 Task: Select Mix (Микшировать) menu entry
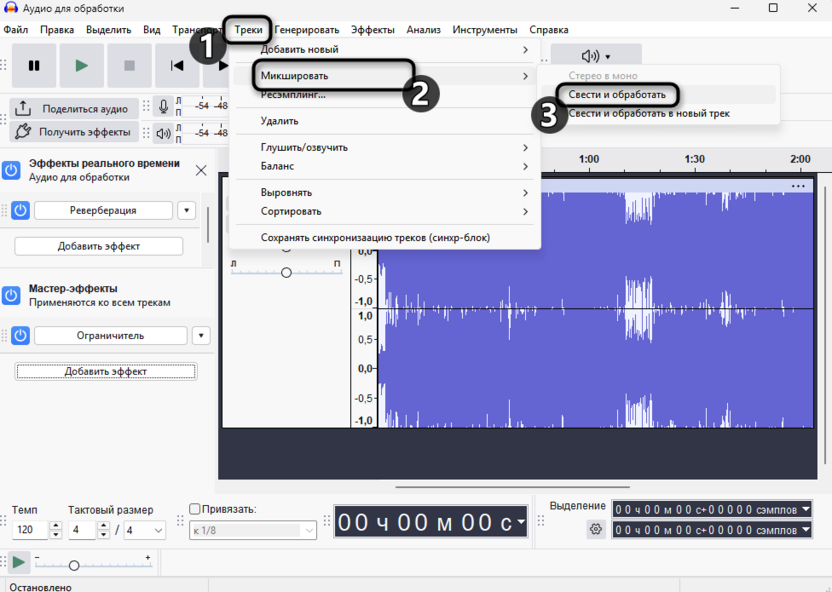tap(385, 76)
